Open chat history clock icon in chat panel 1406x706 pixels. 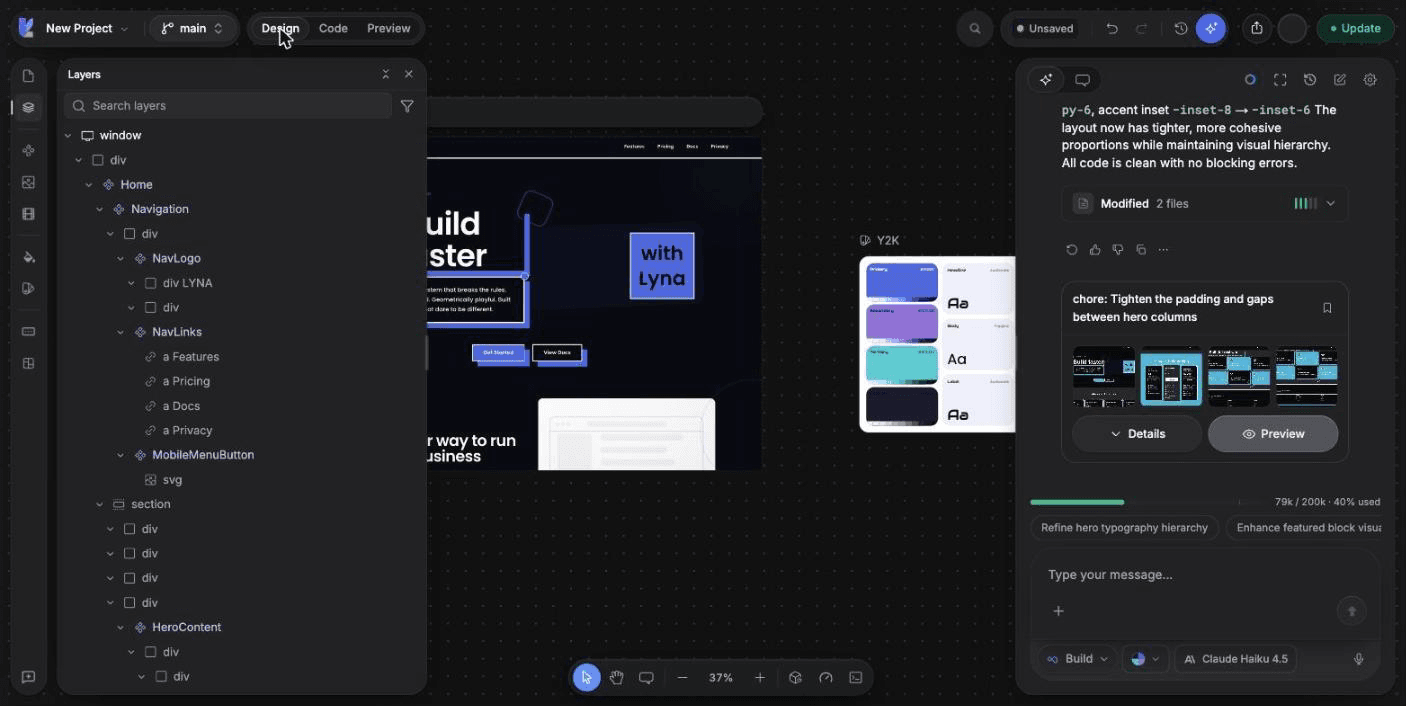[1310, 80]
